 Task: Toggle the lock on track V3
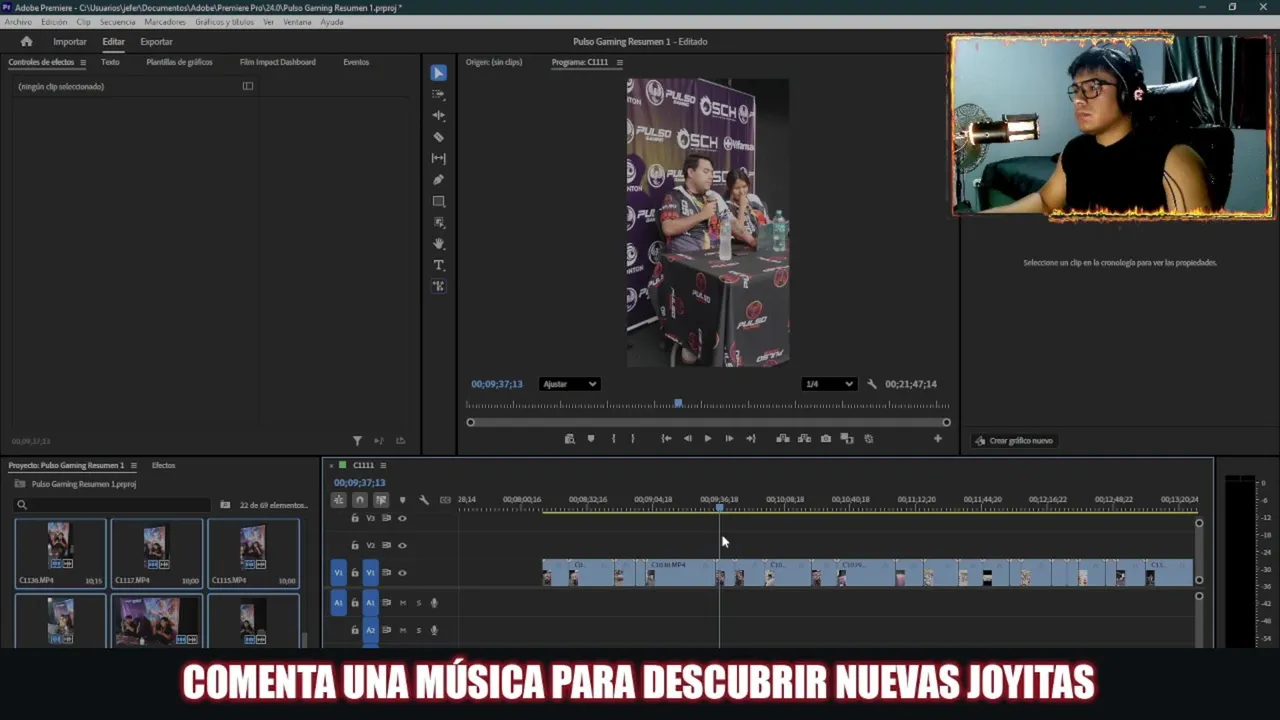[x=354, y=518]
